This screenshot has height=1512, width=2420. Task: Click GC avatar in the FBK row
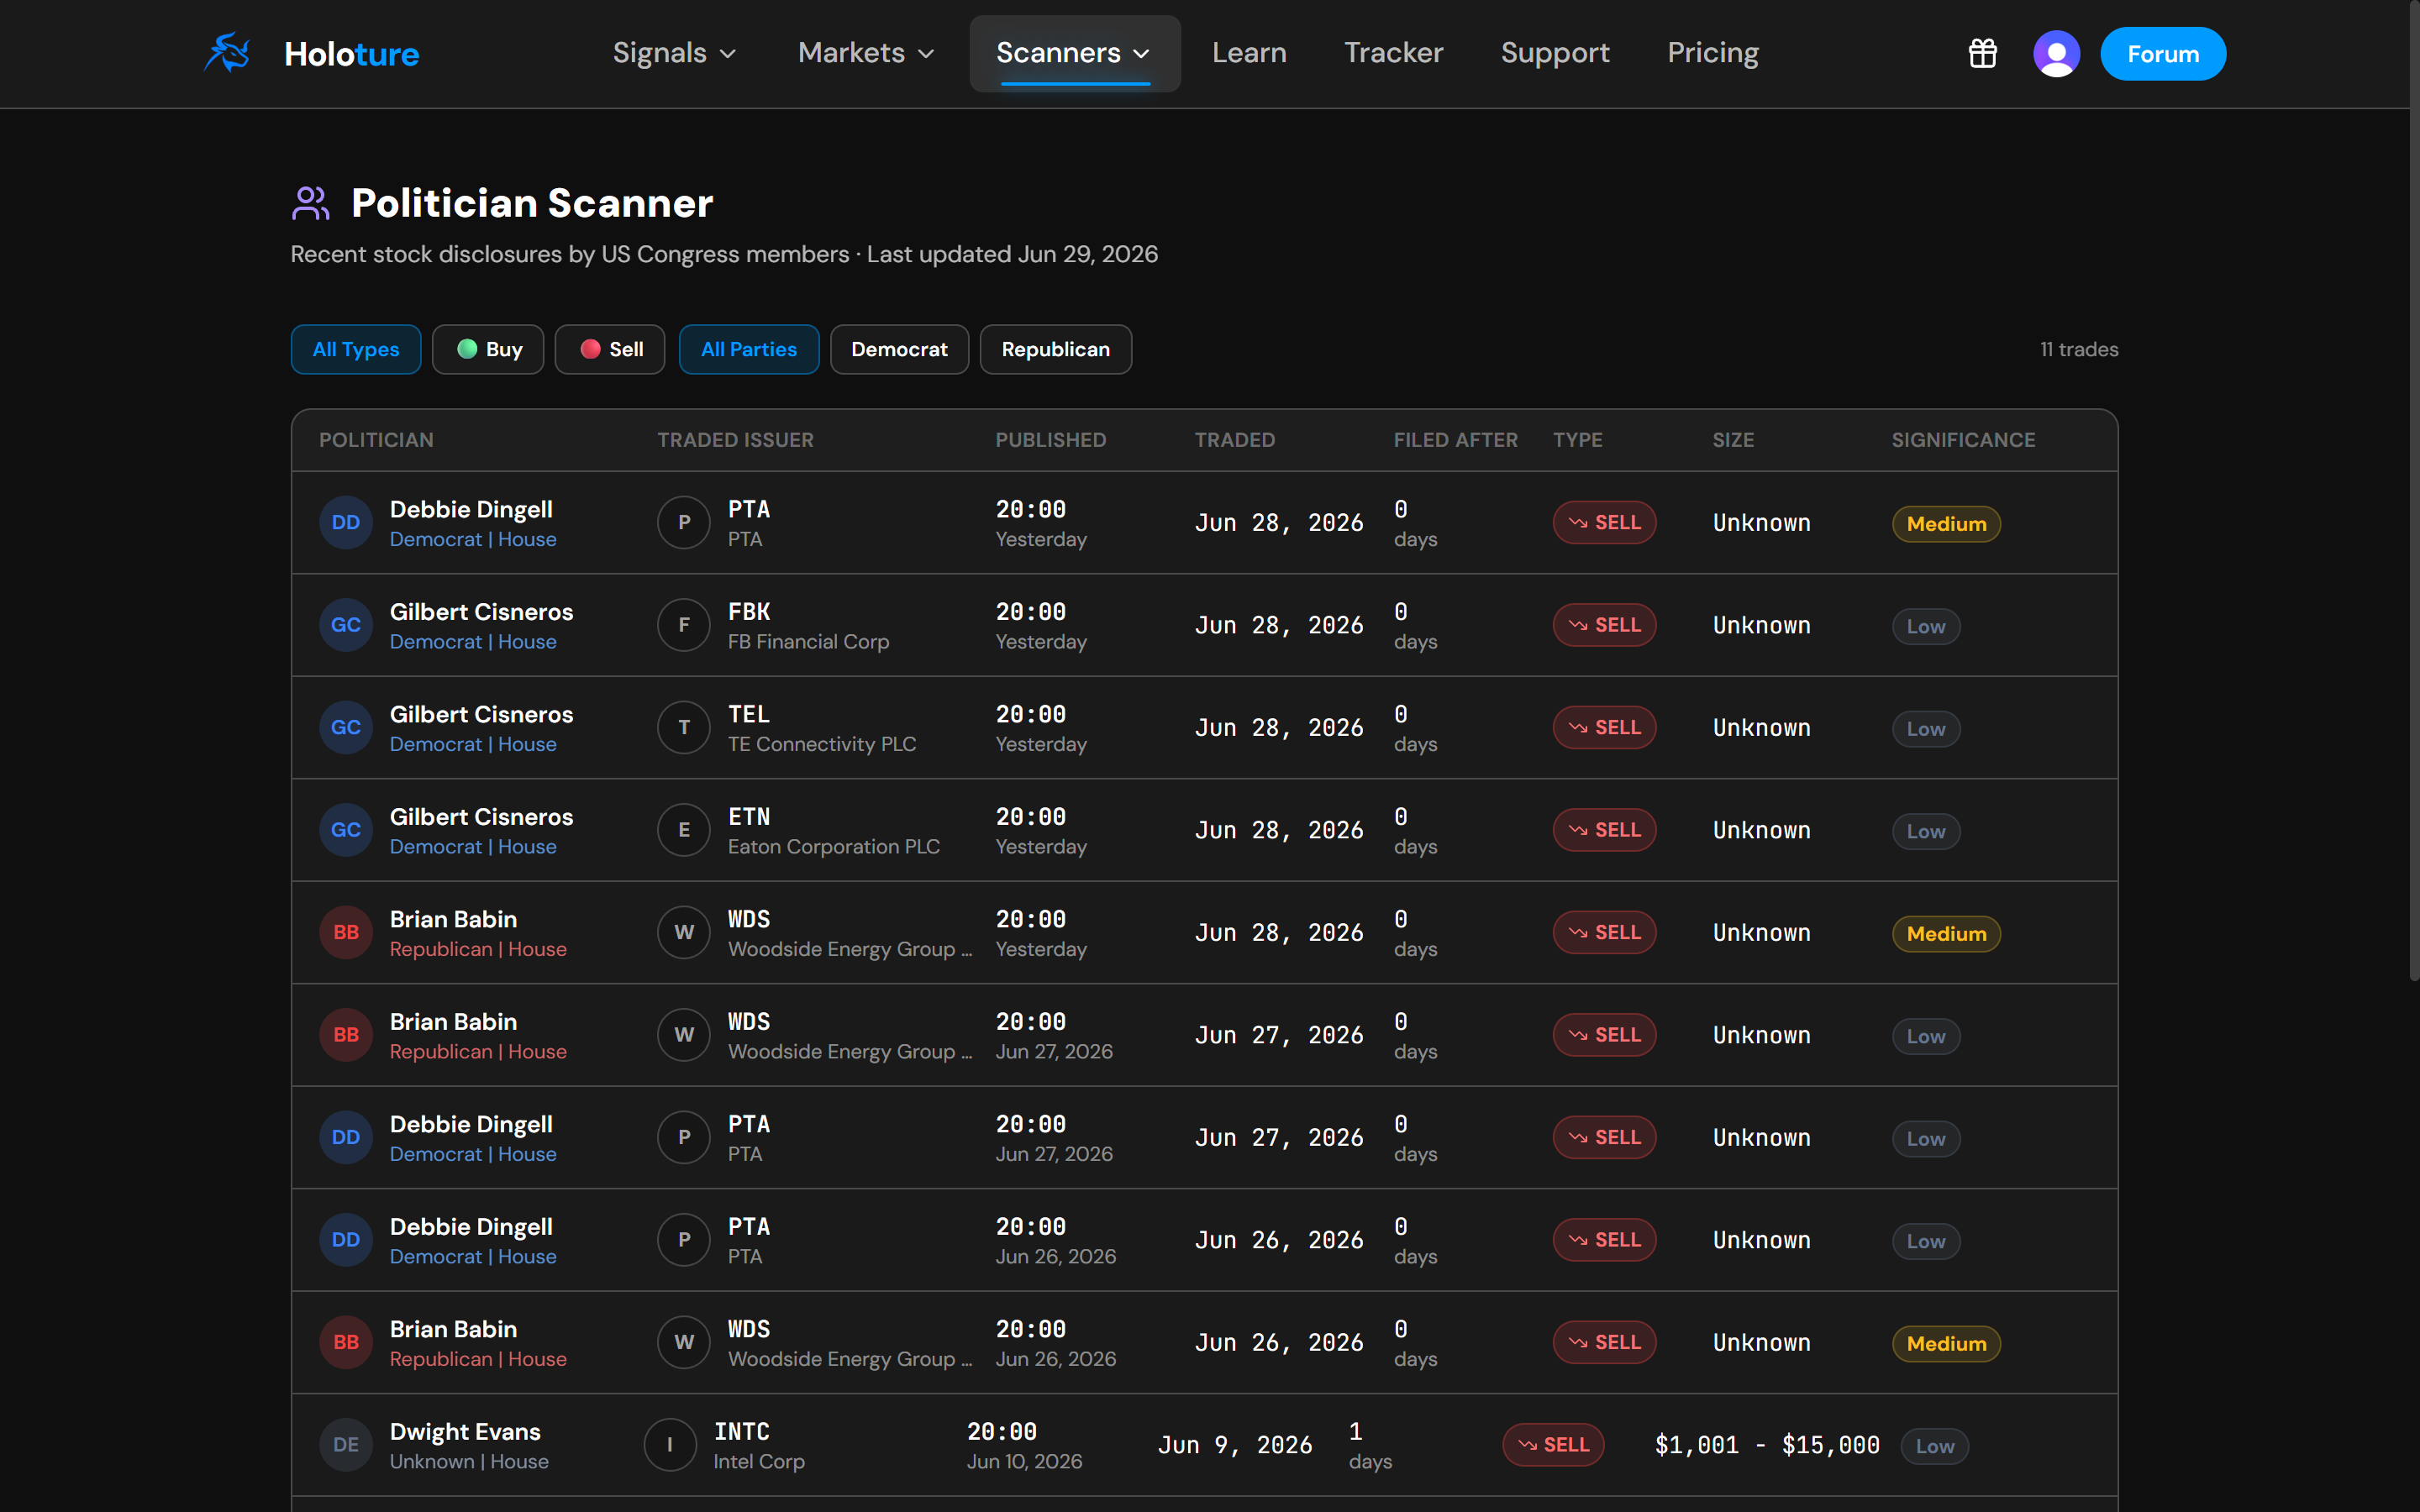point(345,625)
